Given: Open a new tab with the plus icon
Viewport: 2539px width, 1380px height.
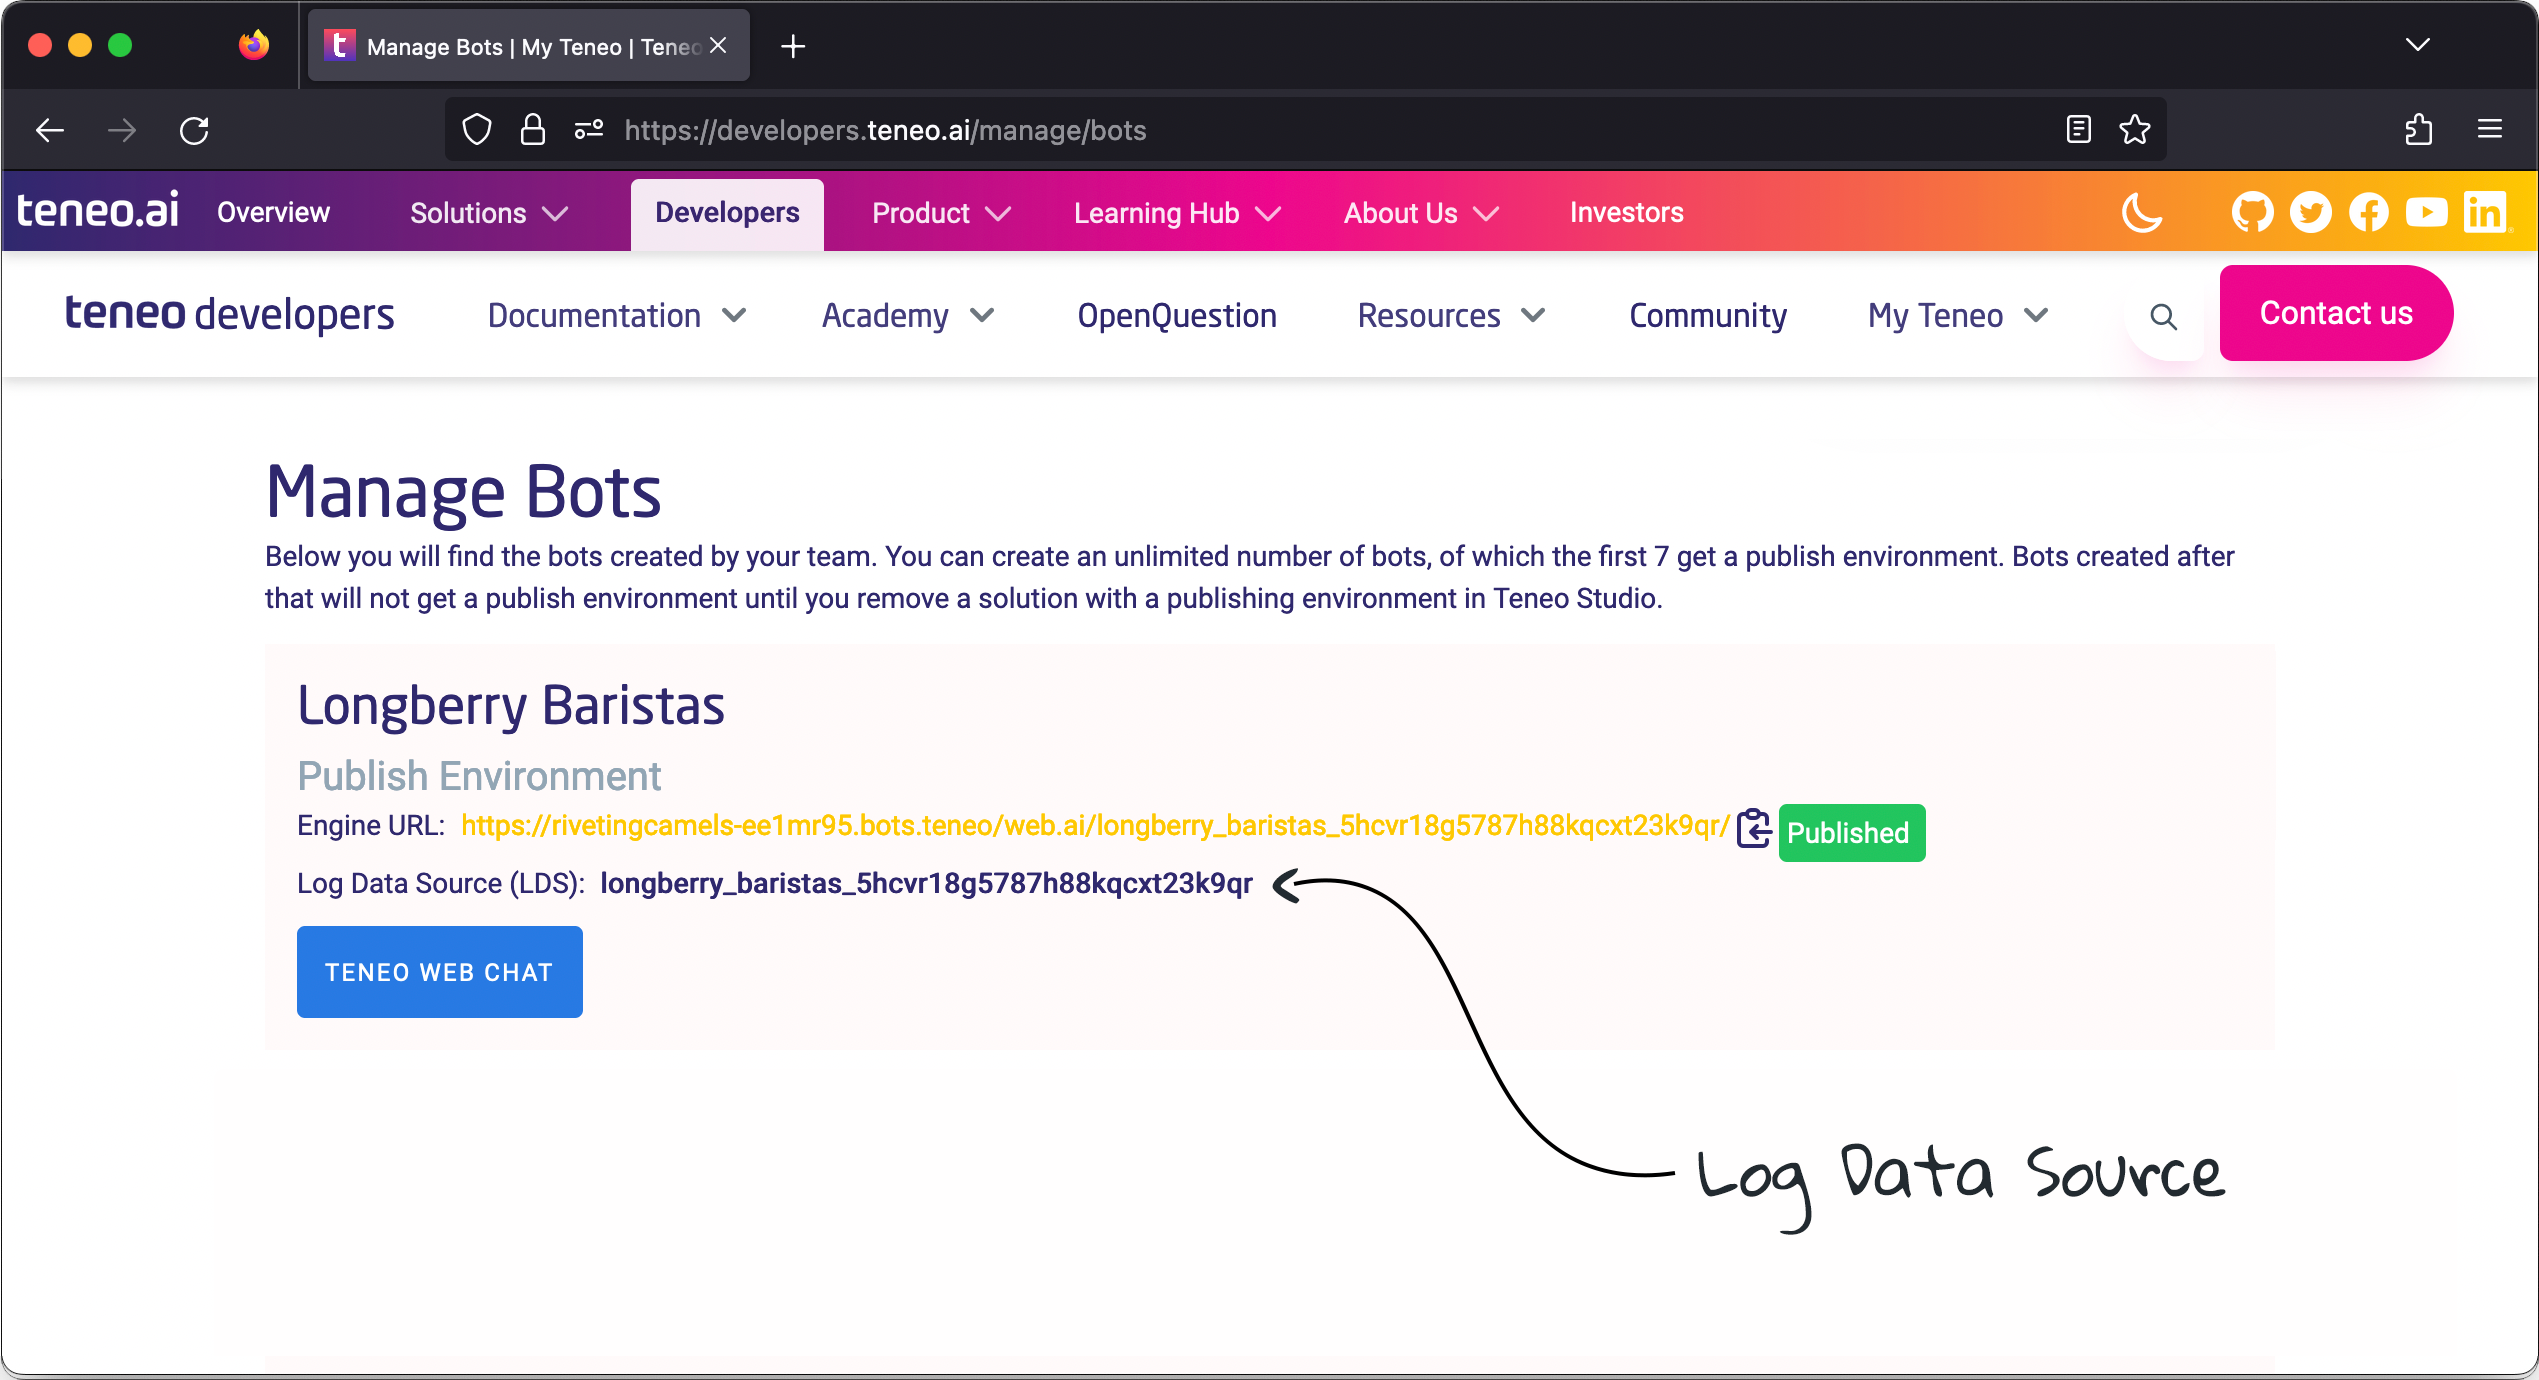Looking at the screenshot, I should [x=793, y=46].
